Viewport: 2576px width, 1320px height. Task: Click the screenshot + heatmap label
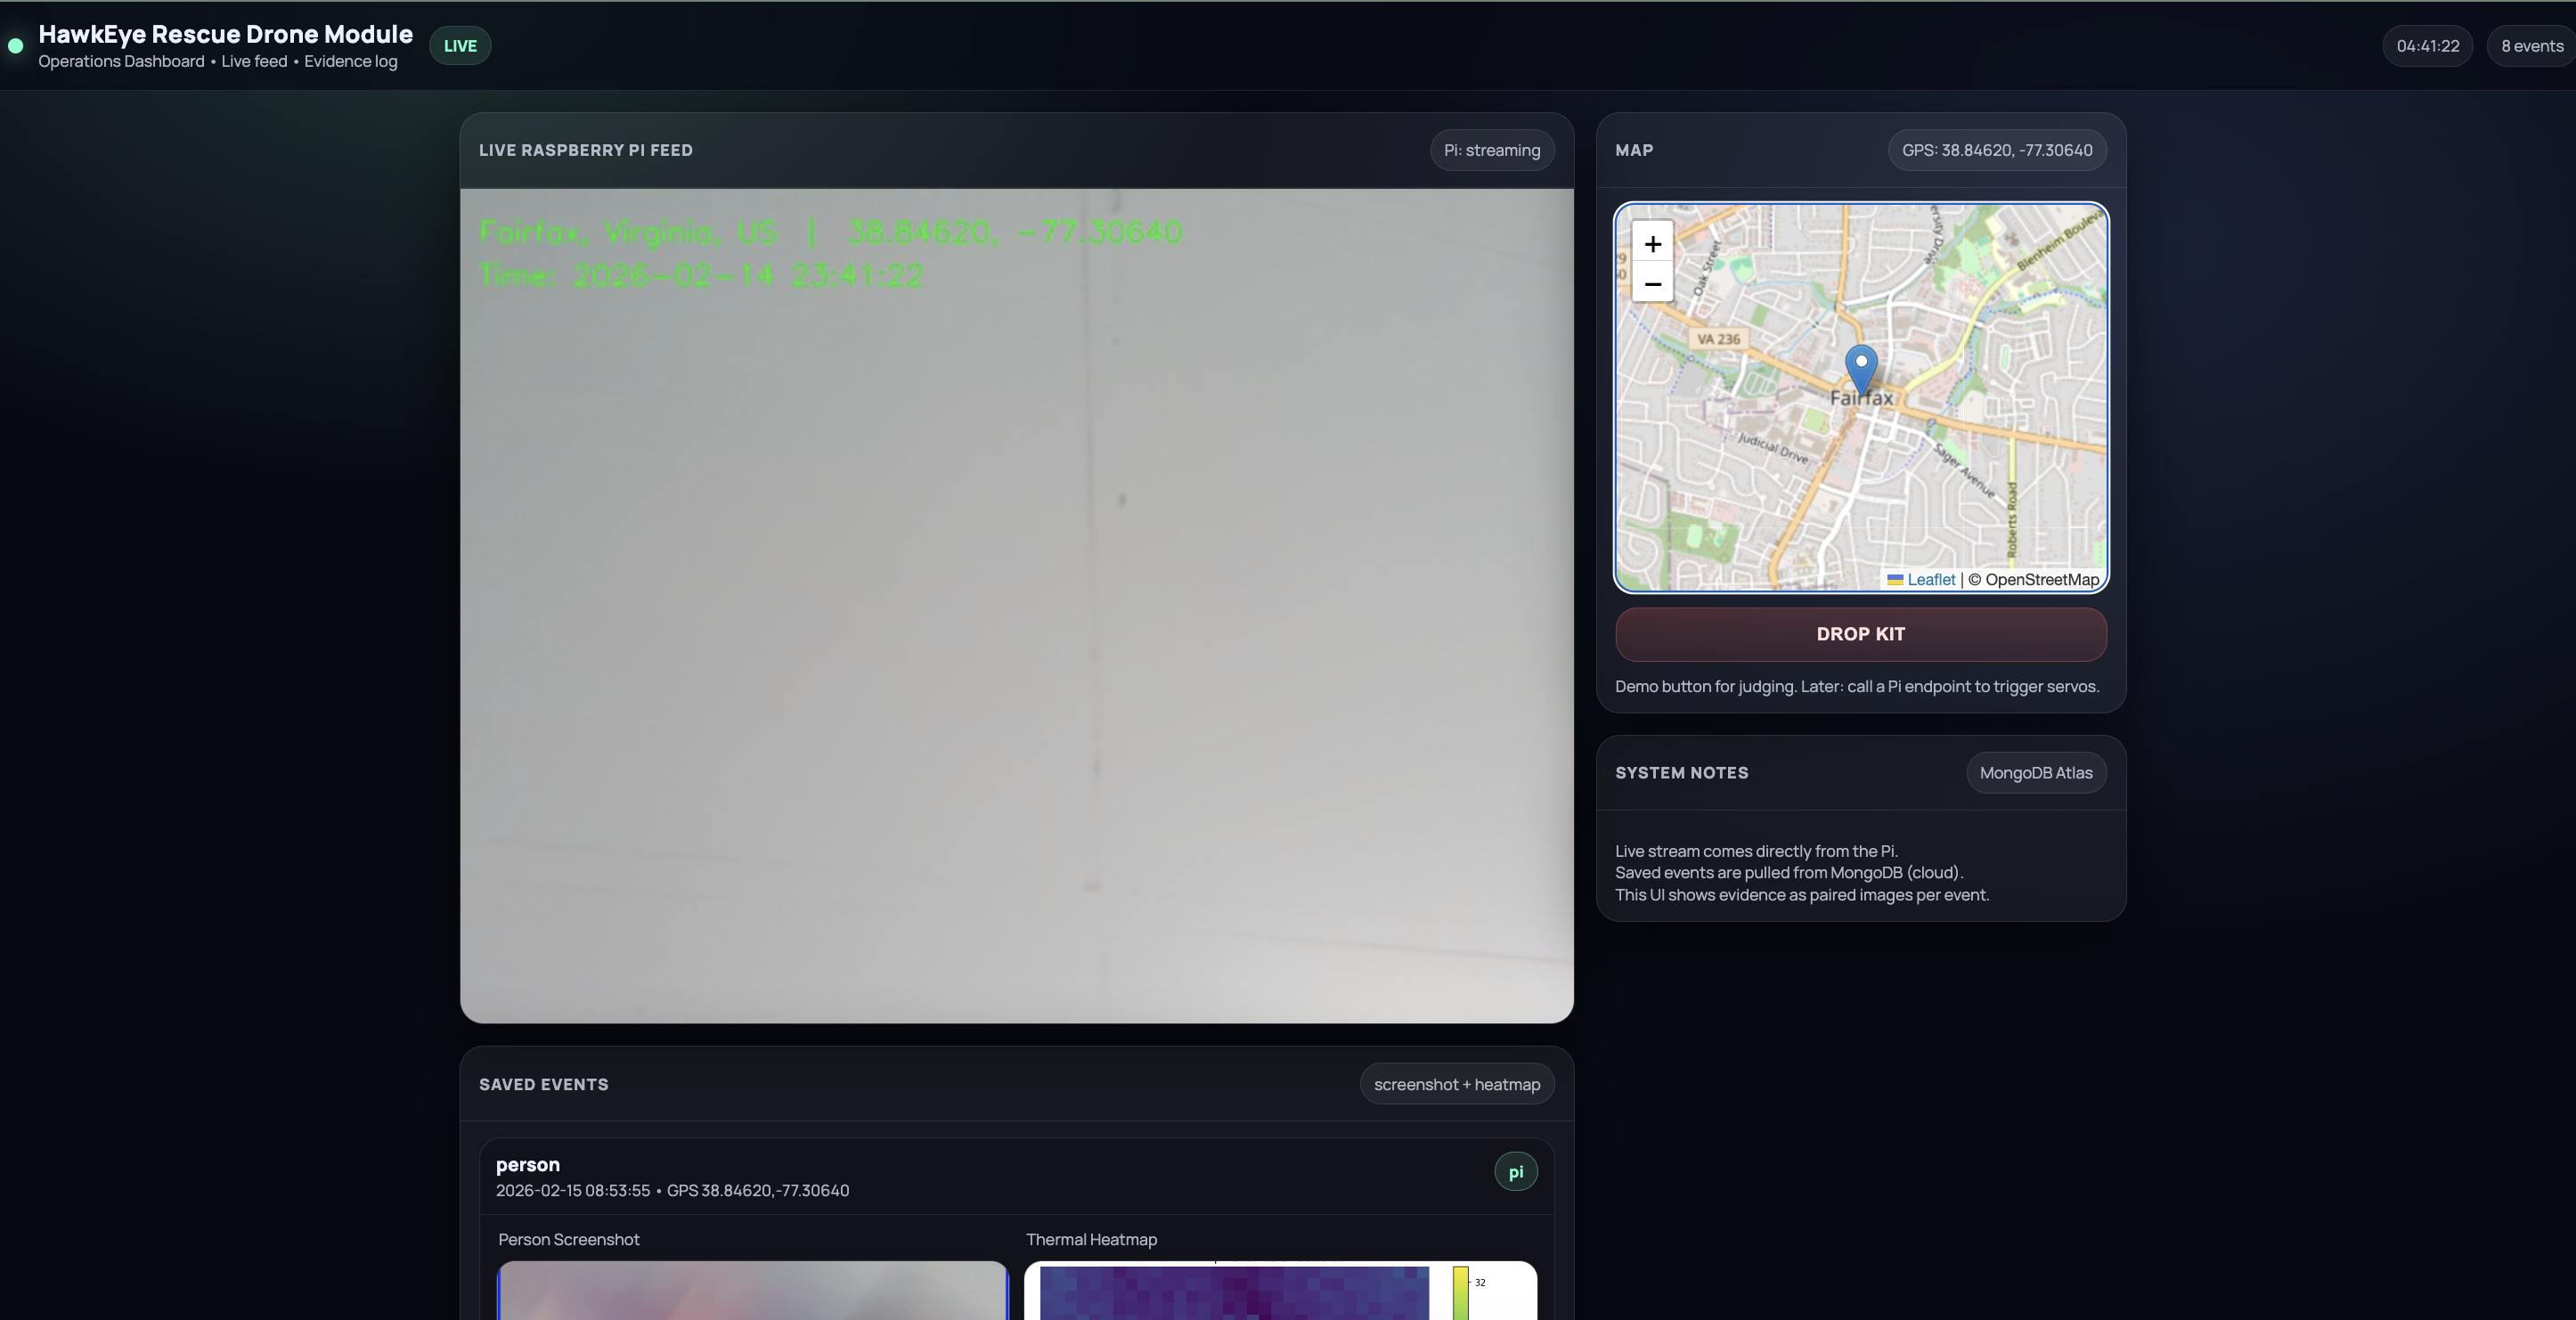[x=1456, y=1085]
